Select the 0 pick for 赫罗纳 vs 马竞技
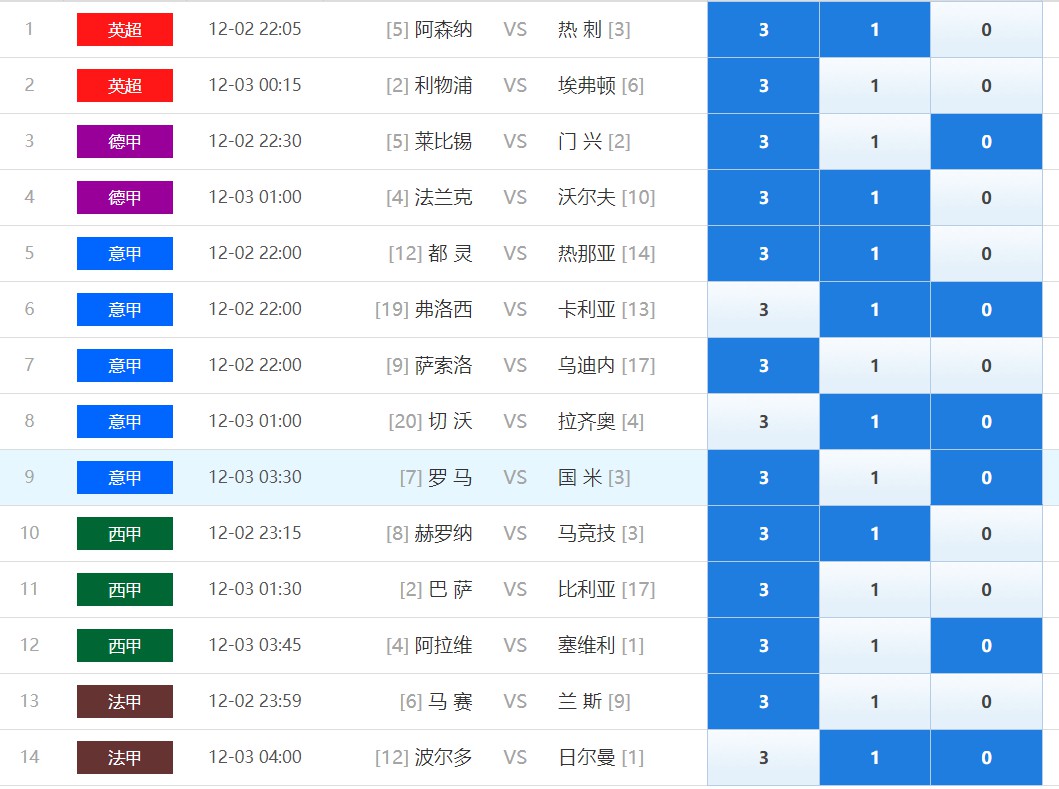The image size is (1059, 789). 986,534
